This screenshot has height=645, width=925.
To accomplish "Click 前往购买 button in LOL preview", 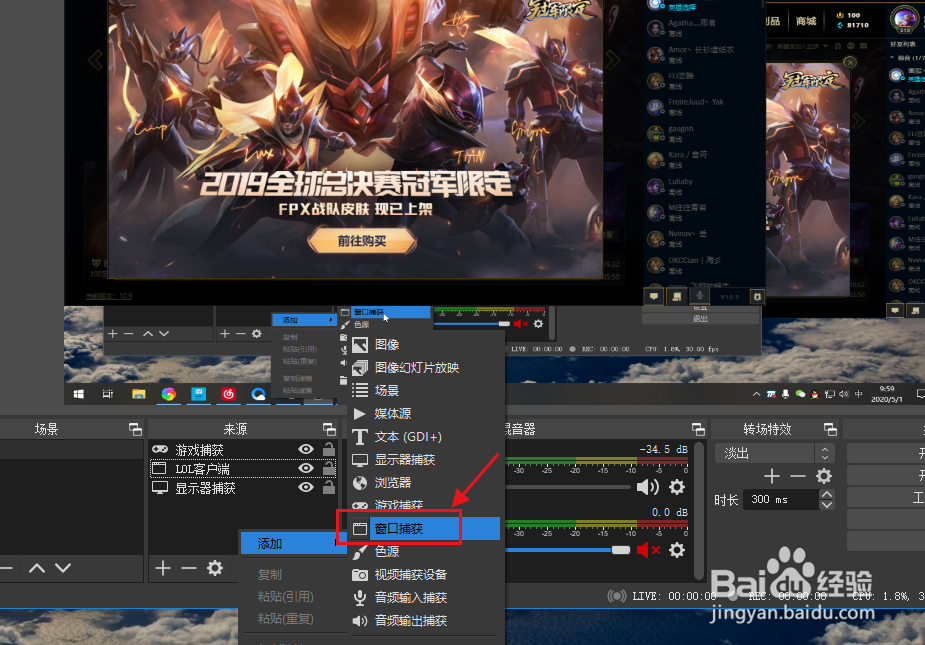I will pos(362,241).
